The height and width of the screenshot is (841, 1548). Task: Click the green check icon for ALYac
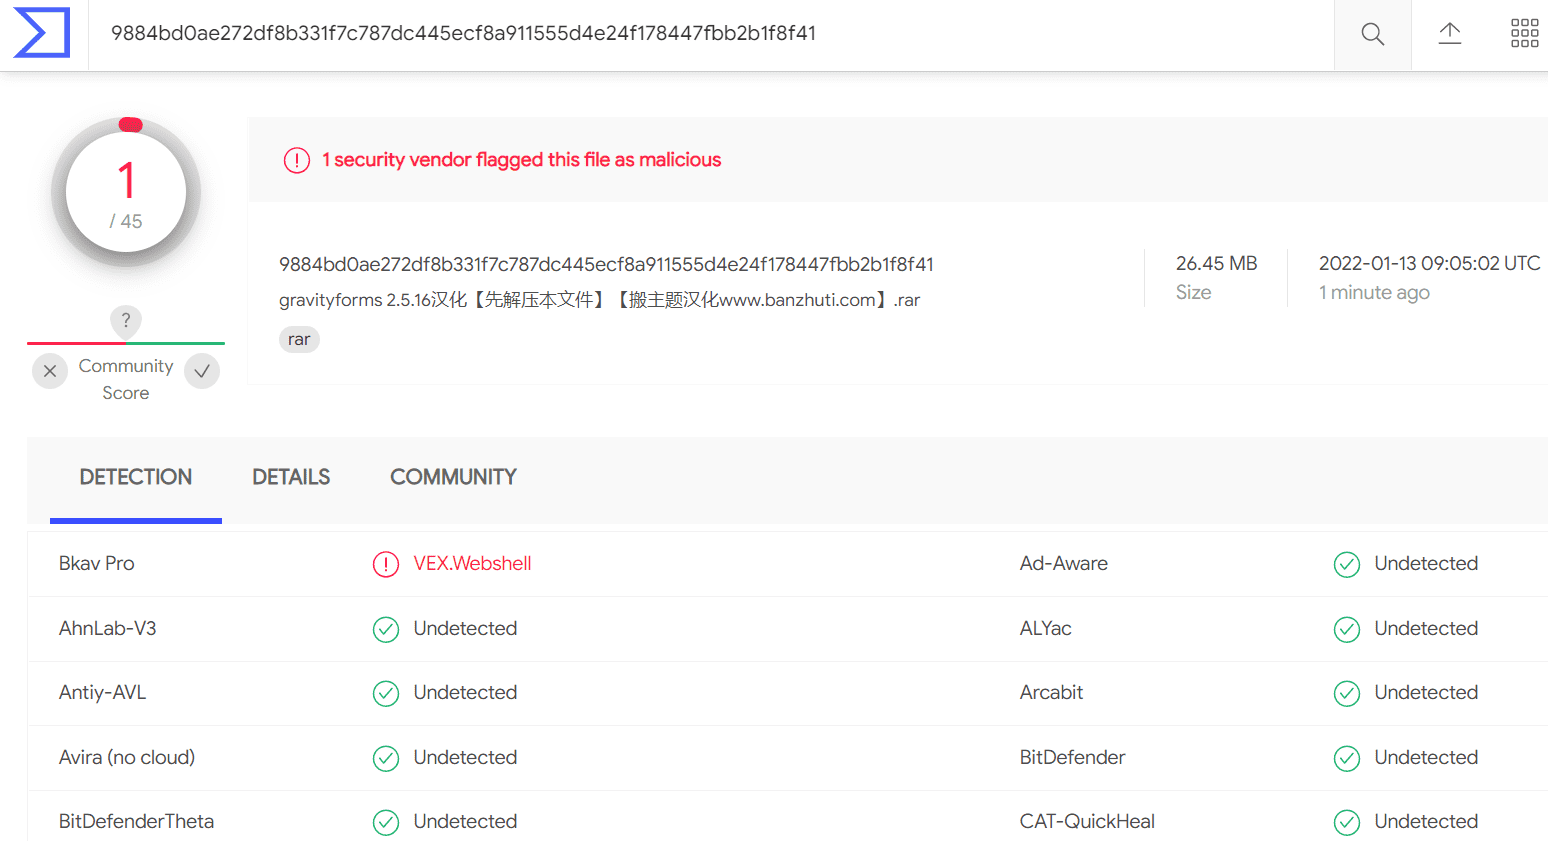click(1347, 629)
